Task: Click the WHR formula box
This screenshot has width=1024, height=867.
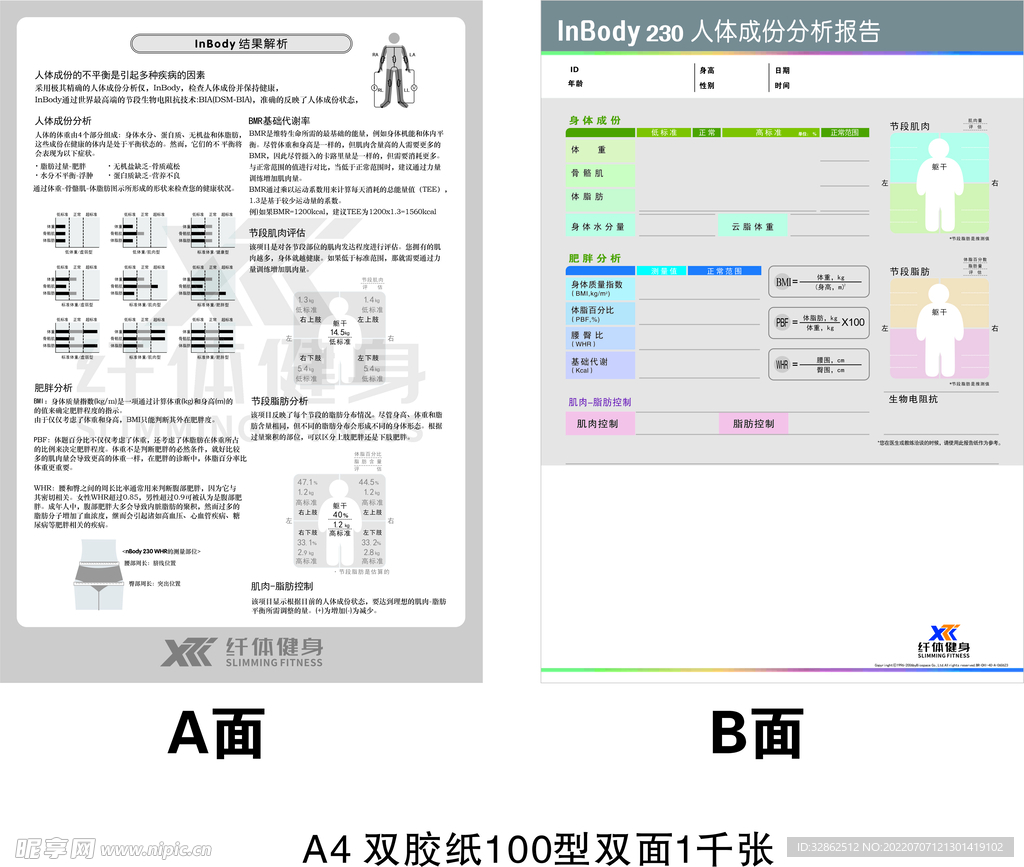Action: [819, 364]
